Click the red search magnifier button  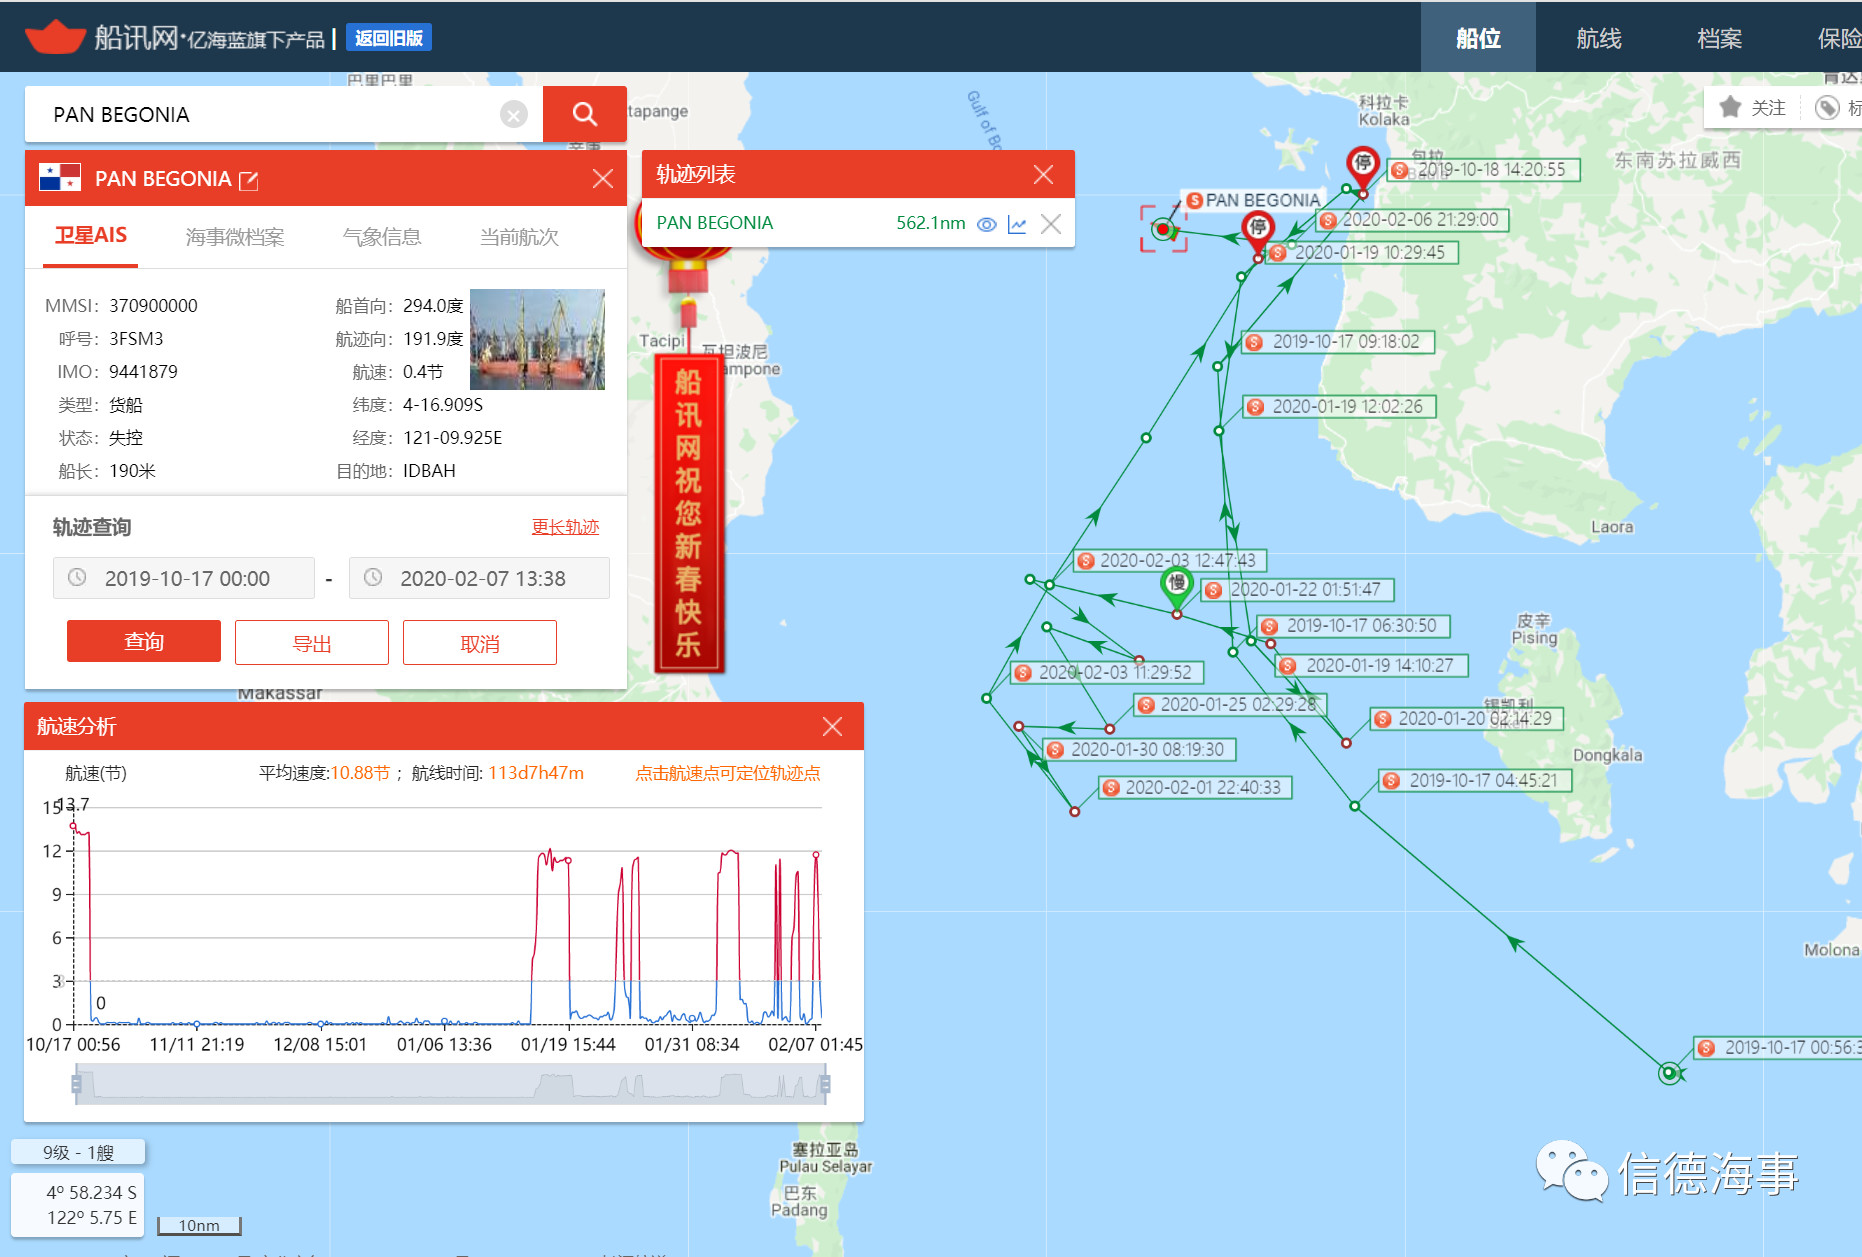pyautogui.click(x=584, y=114)
